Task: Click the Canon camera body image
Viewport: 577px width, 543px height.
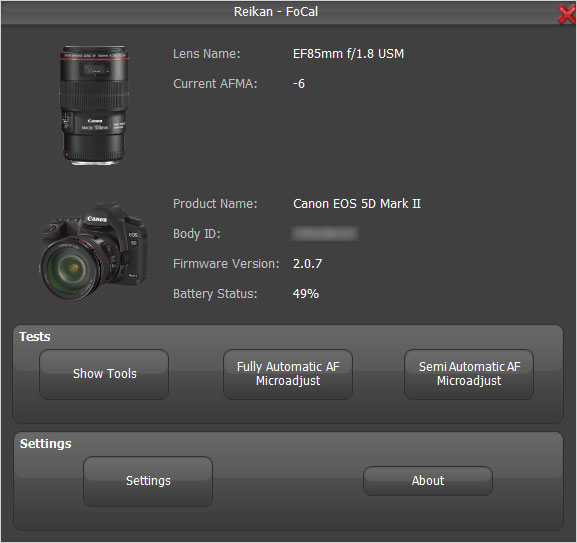Action: pyautogui.click(x=94, y=251)
